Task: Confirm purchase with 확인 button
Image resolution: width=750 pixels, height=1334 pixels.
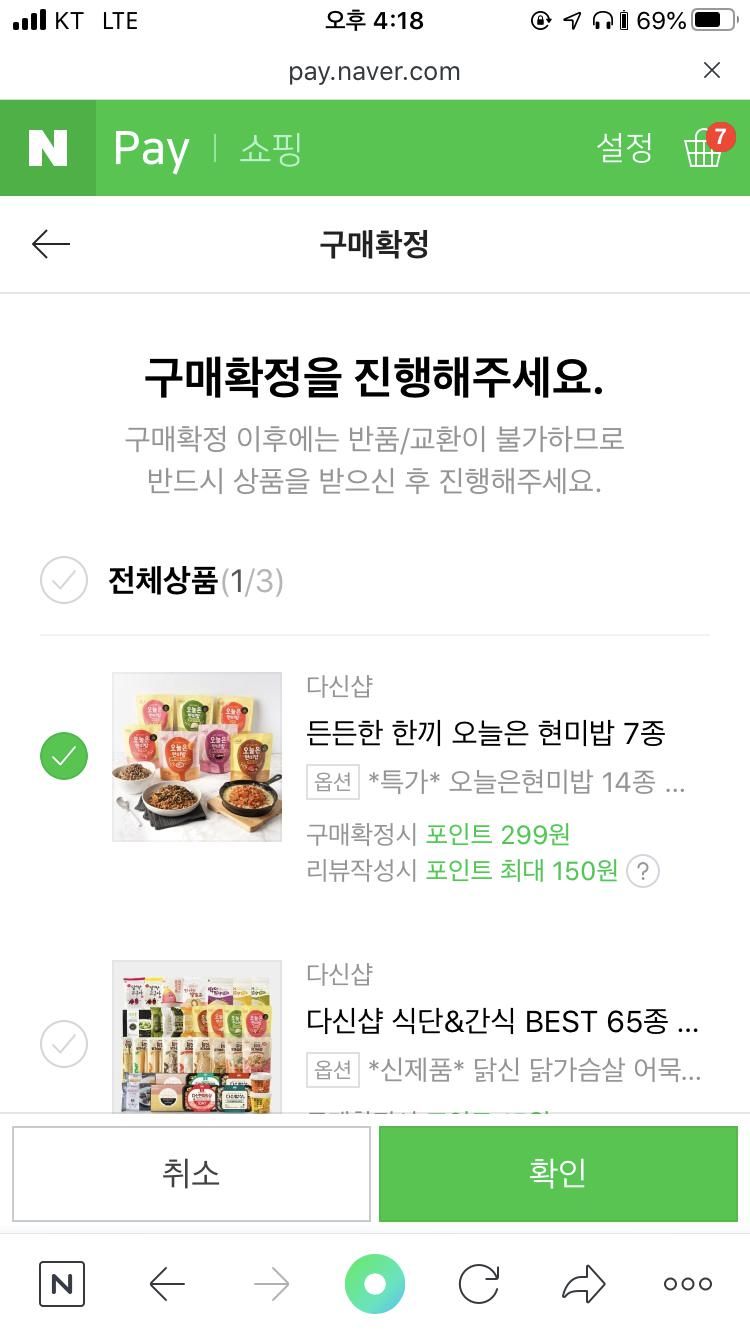Action: pyautogui.click(x=558, y=1174)
